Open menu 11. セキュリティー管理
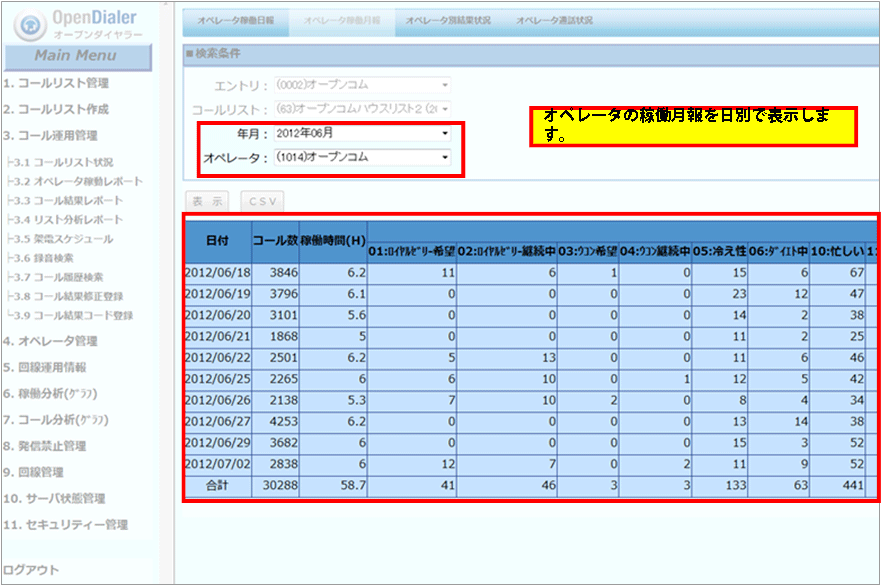The width and height of the screenshot is (881, 586). click(x=65, y=525)
